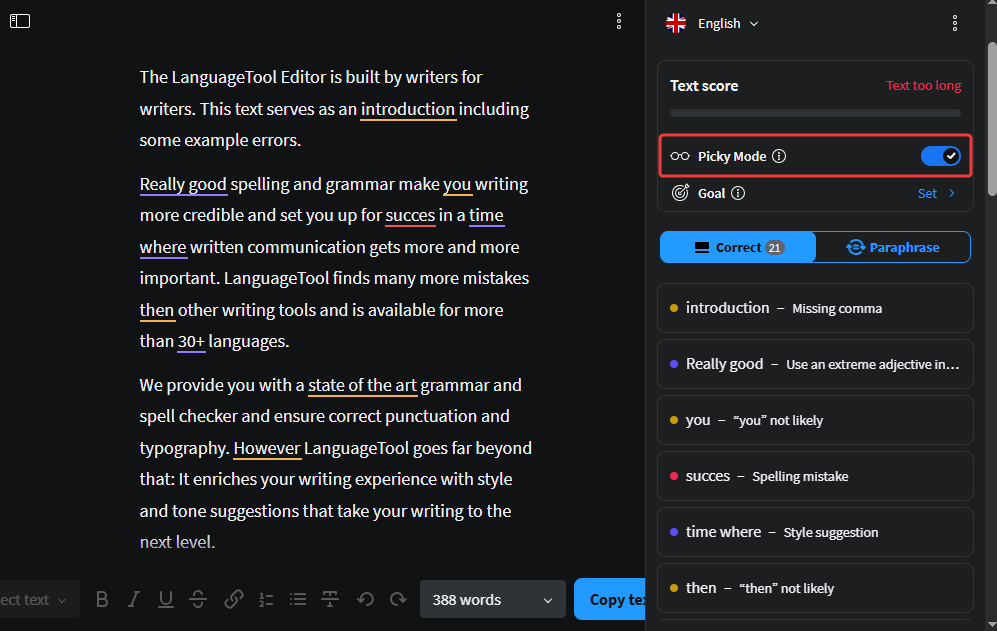
Task: Insert a hyperlink via the link icon
Action: coord(234,599)
